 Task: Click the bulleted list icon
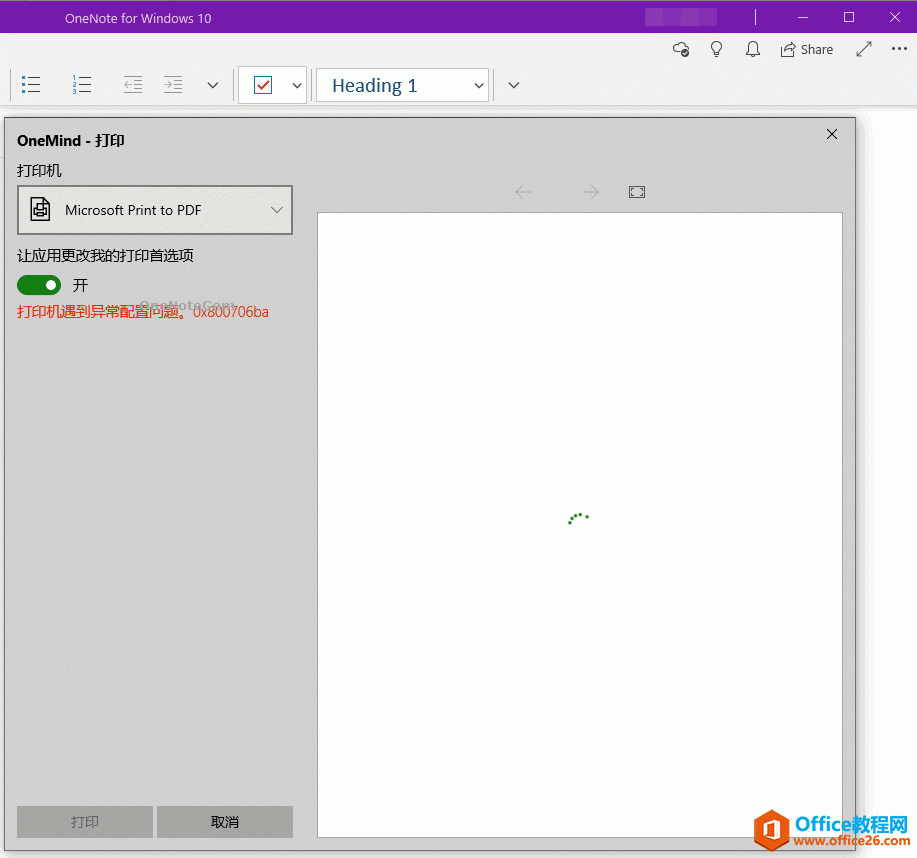[x=31, y=85]
